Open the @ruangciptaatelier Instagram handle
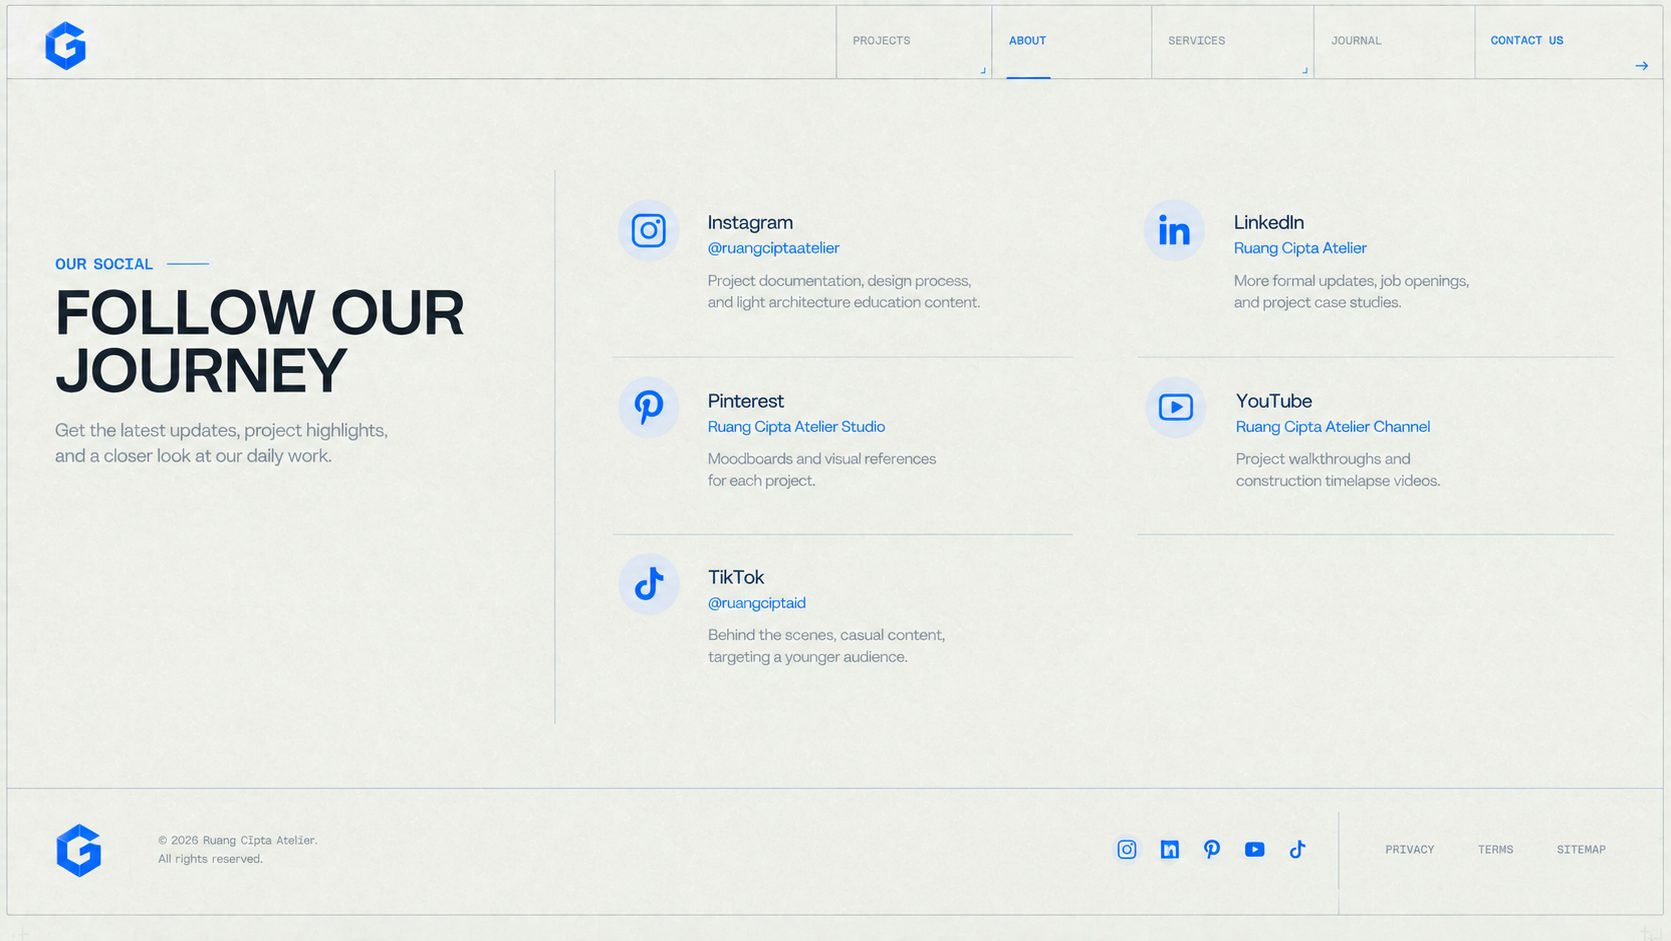The width and height of the screenshot is (1671, 941). pos(773,248)
